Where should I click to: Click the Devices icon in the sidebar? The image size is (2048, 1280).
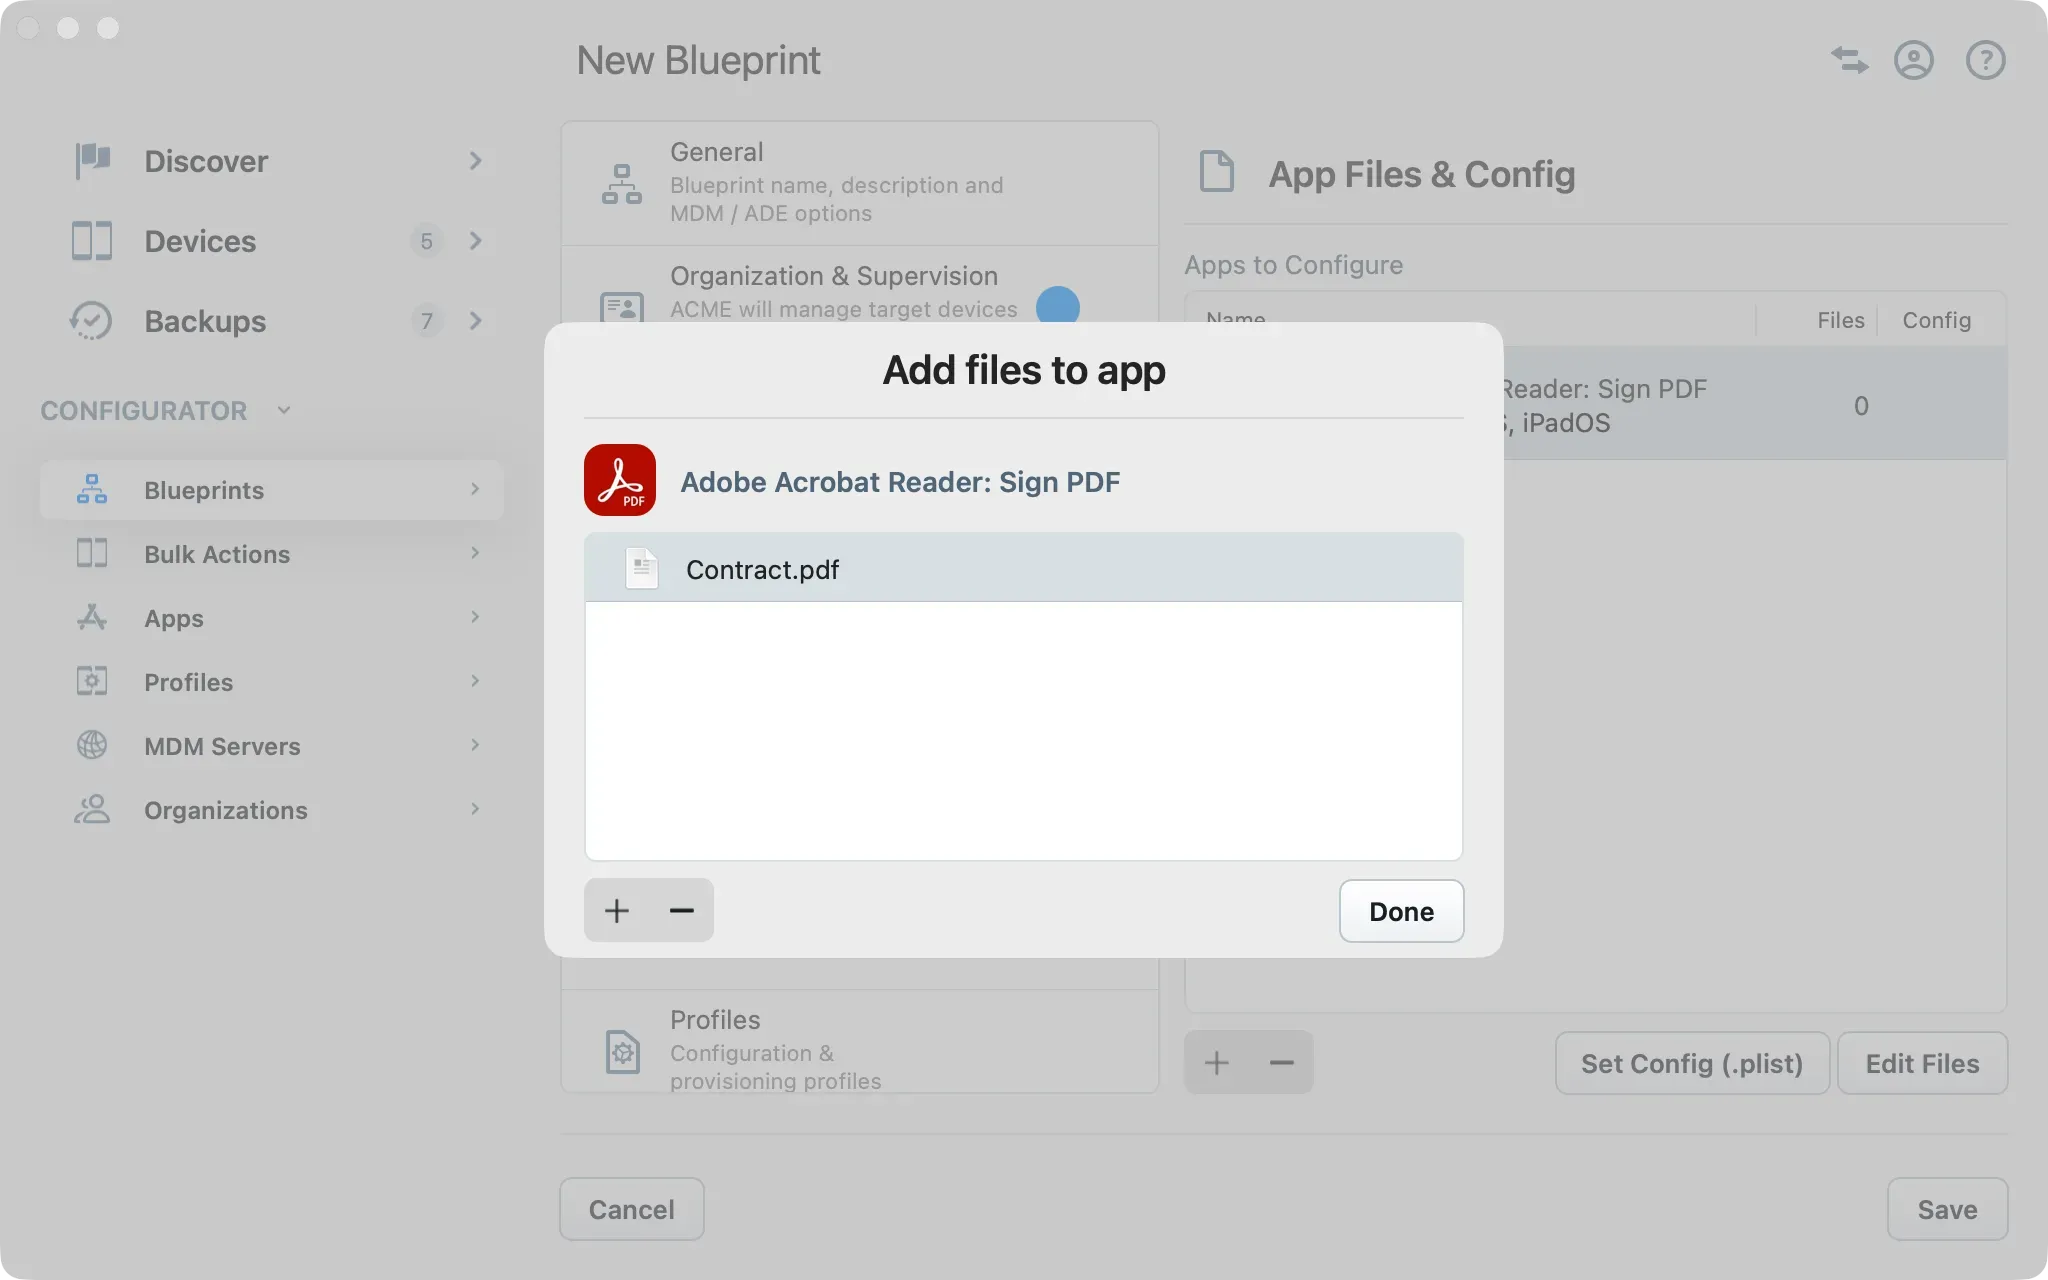92,241
